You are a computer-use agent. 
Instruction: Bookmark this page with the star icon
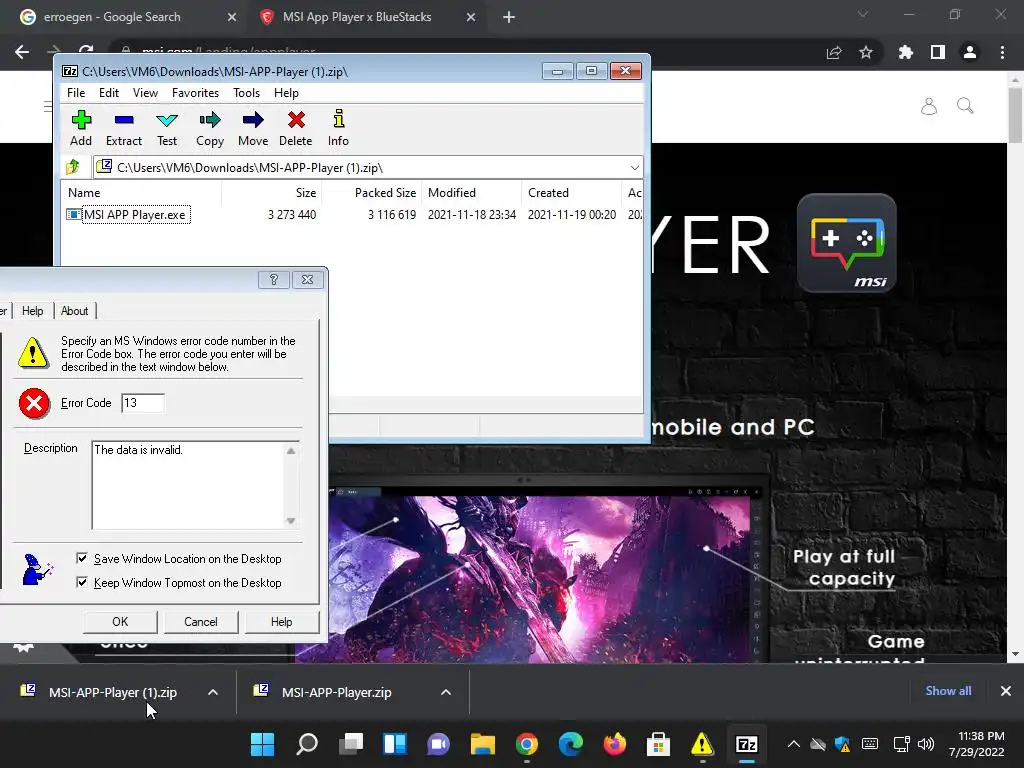pyautogui.click(x=866, y=52)
